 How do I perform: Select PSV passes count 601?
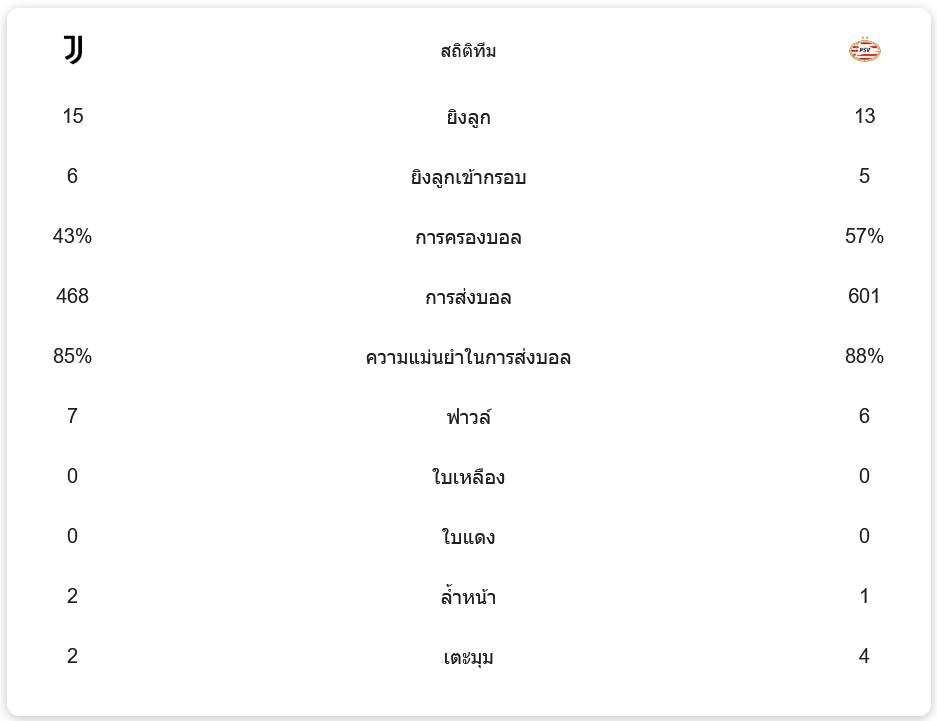(864, 296)
